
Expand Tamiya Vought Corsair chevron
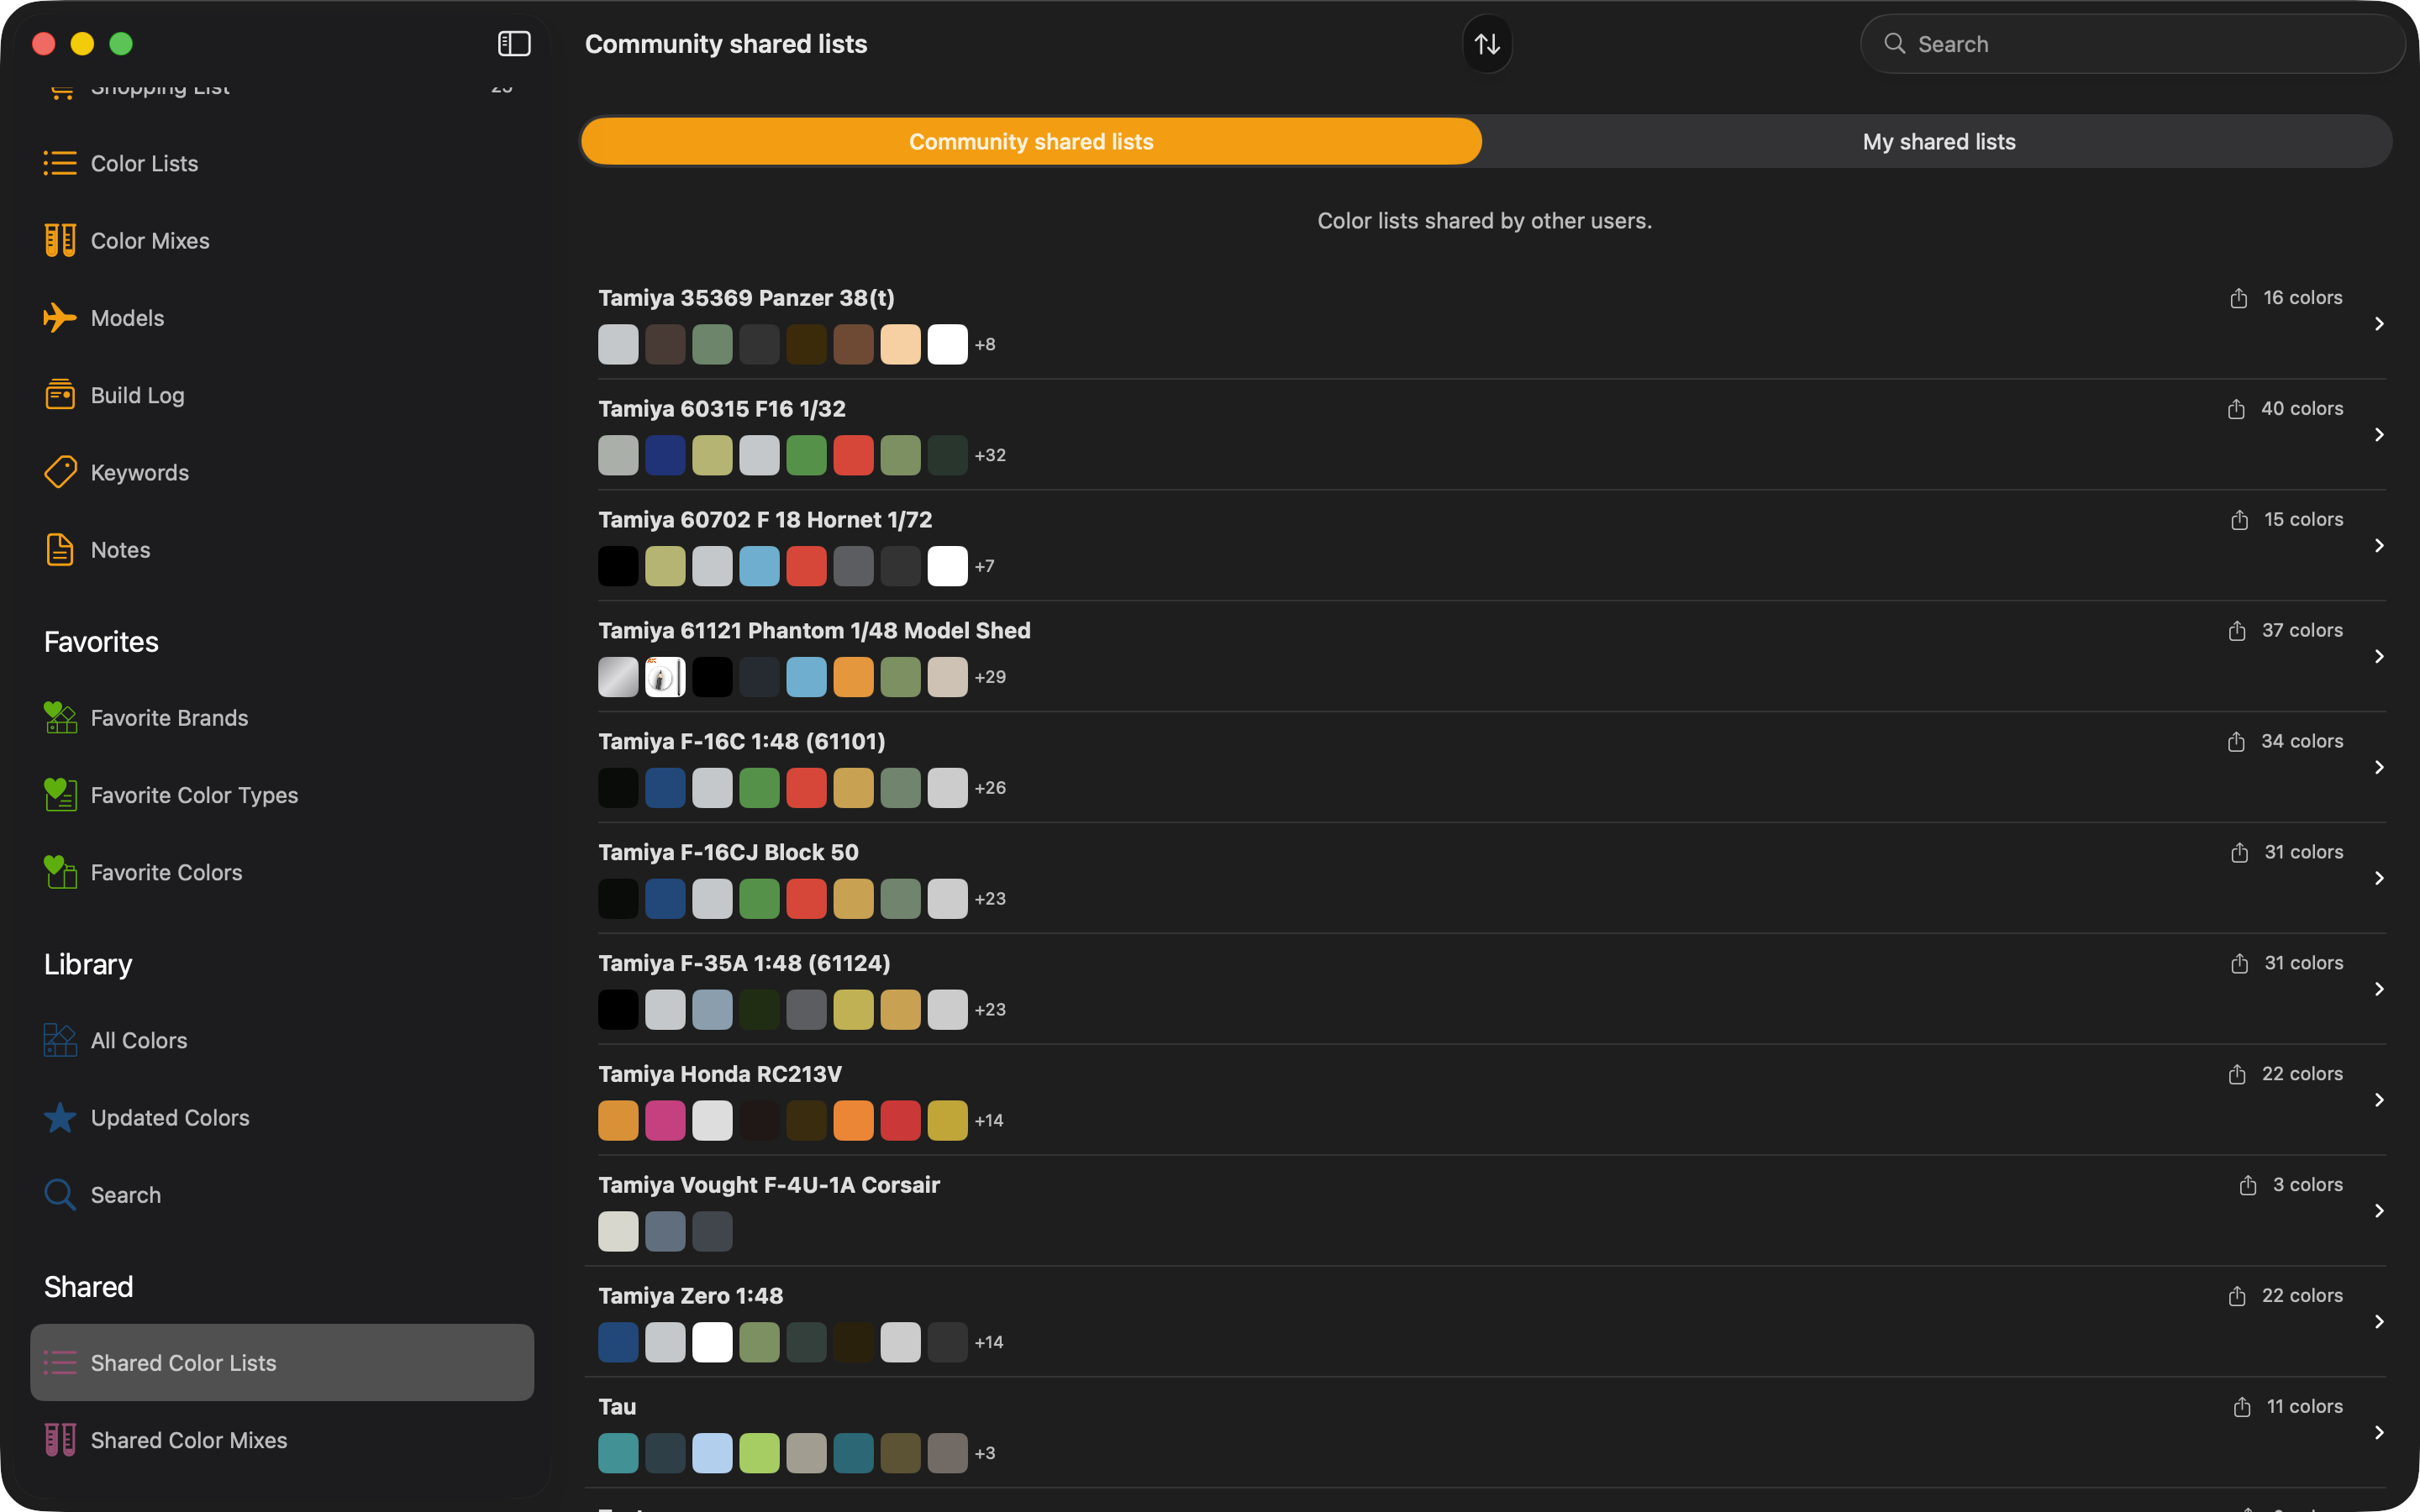tap(2379, 1211)
